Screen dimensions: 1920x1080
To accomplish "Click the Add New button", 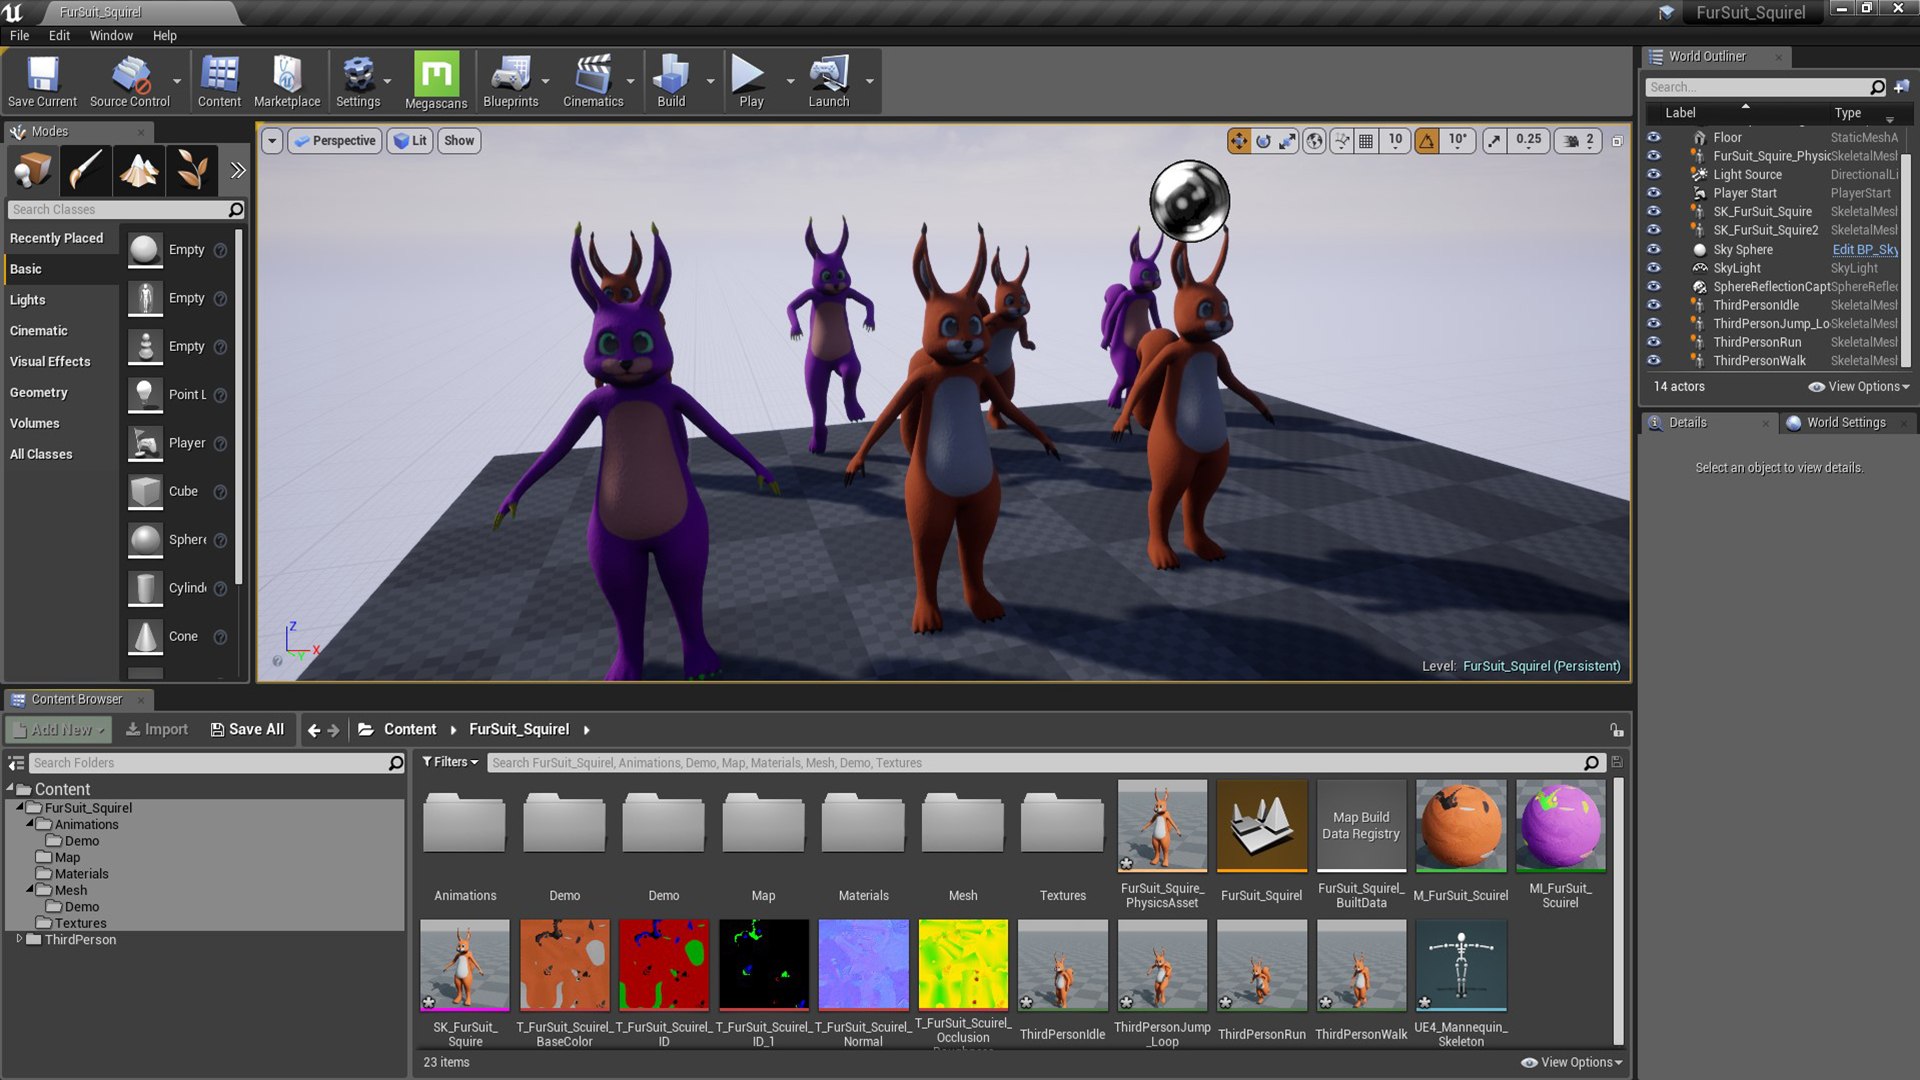I will tap(58, 730).
